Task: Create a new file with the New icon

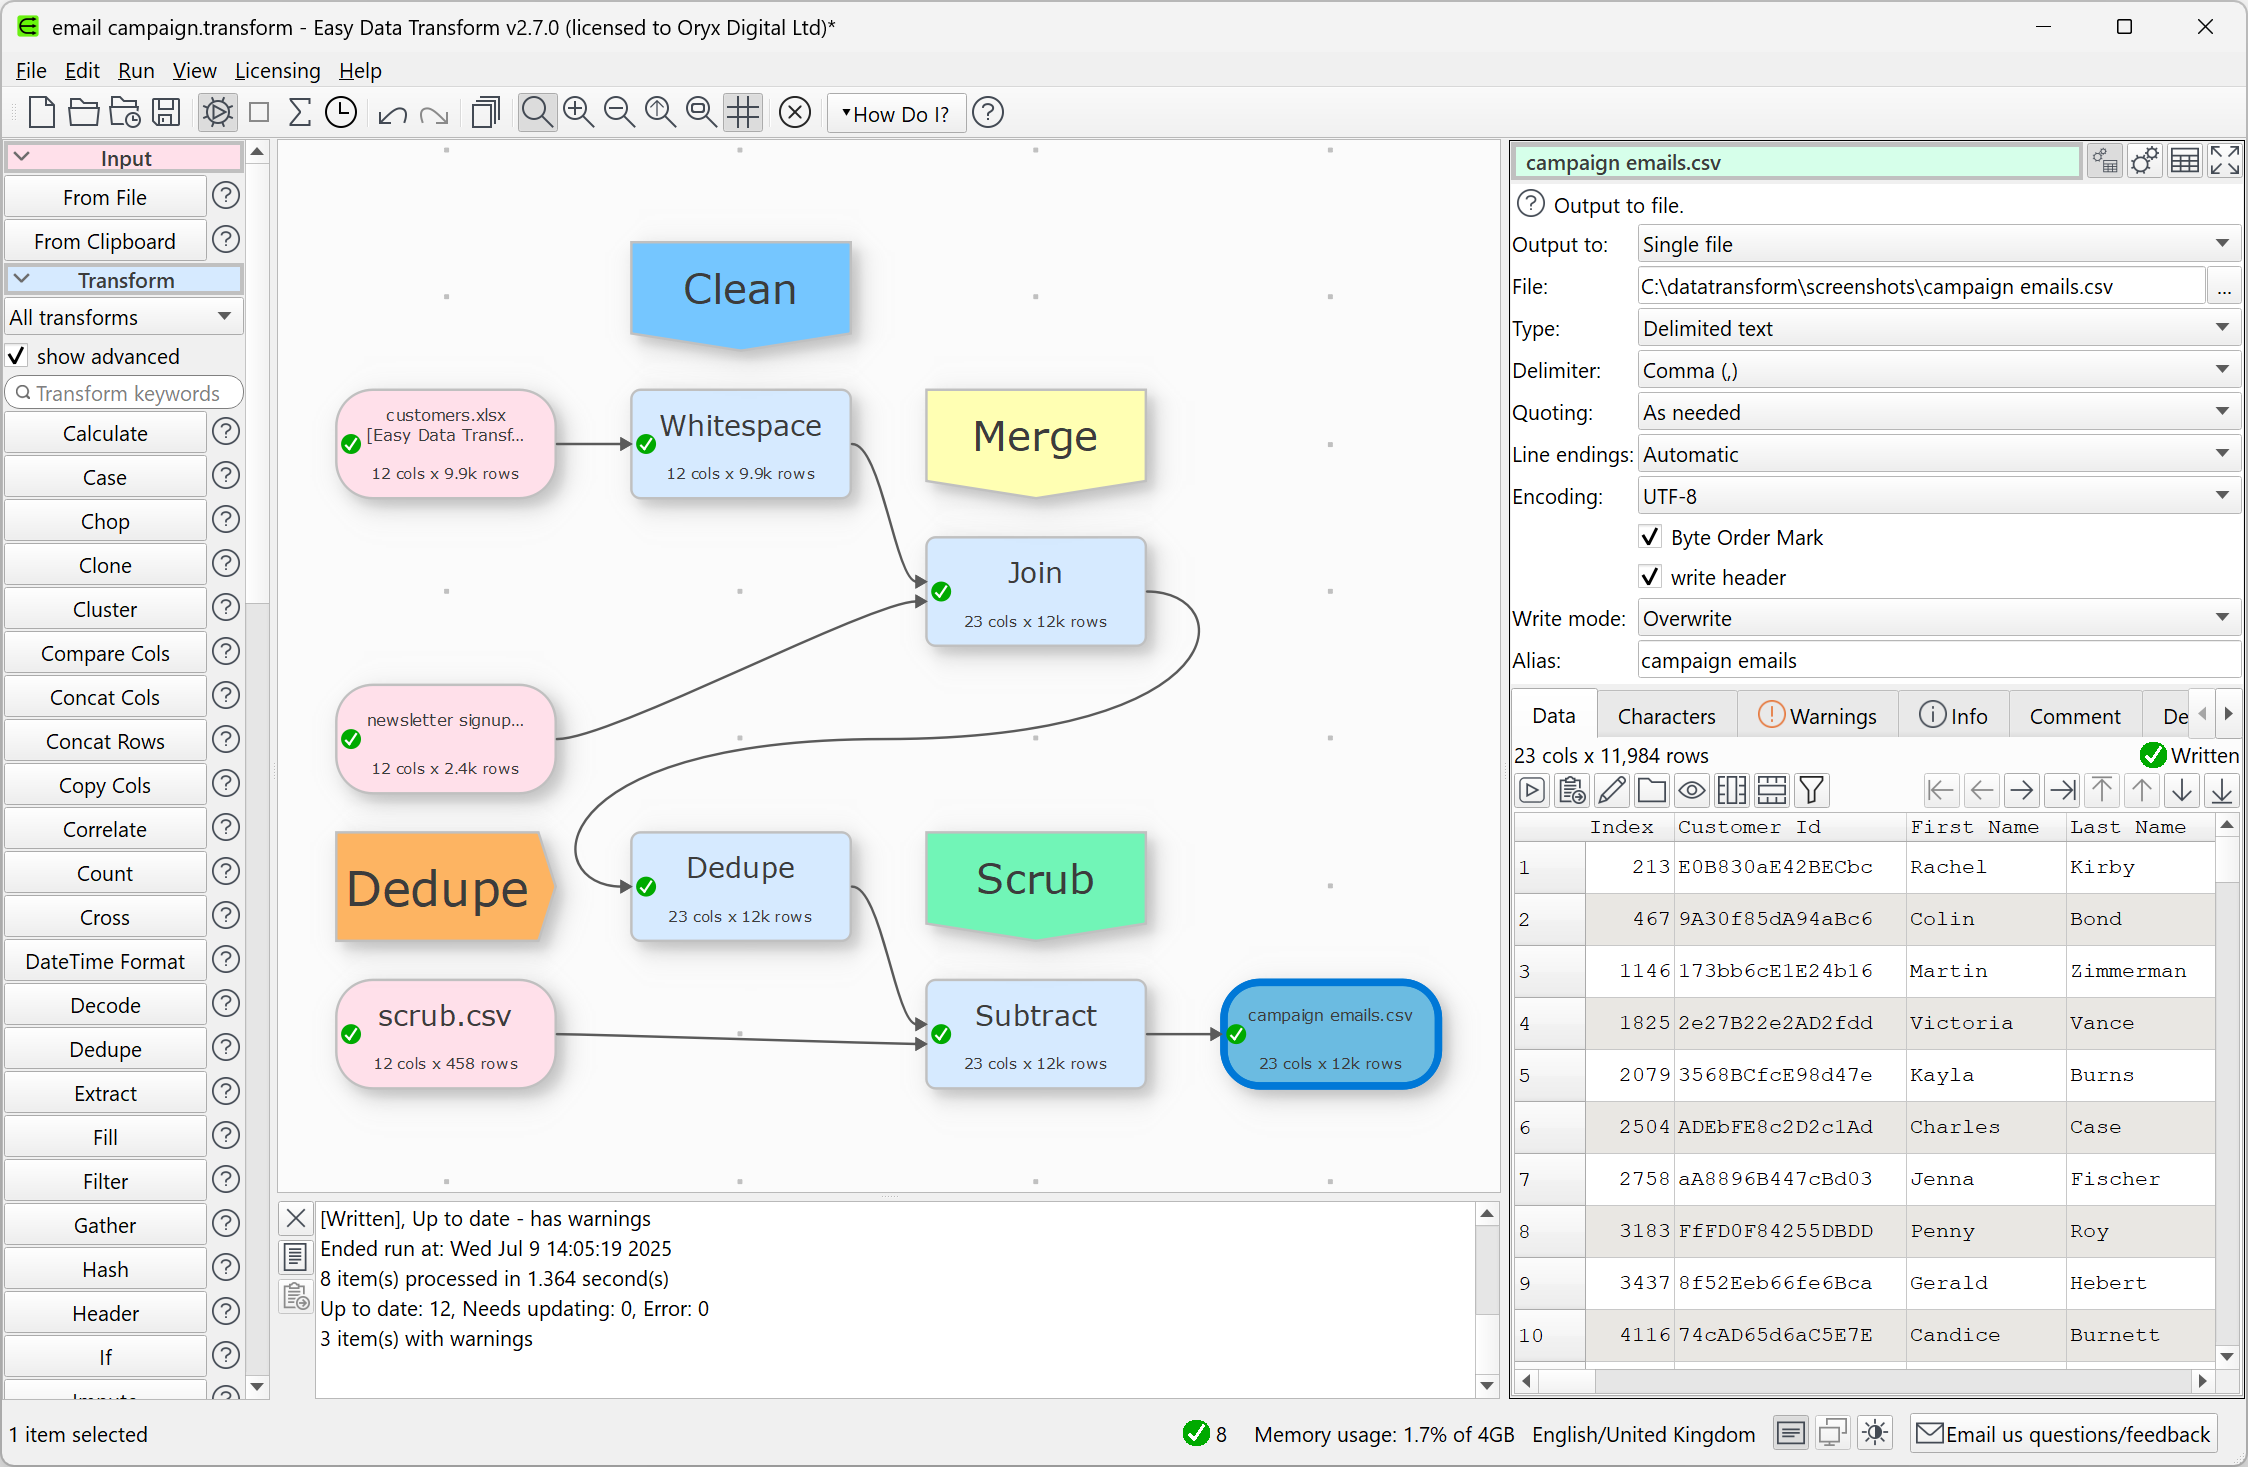Action: click(x=41, y=113)
